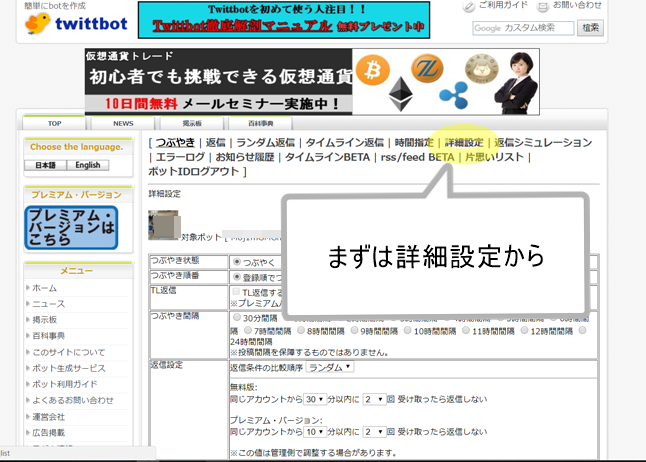Select English language button
Viewport: 646px width, 462px height.
[88, 165]
